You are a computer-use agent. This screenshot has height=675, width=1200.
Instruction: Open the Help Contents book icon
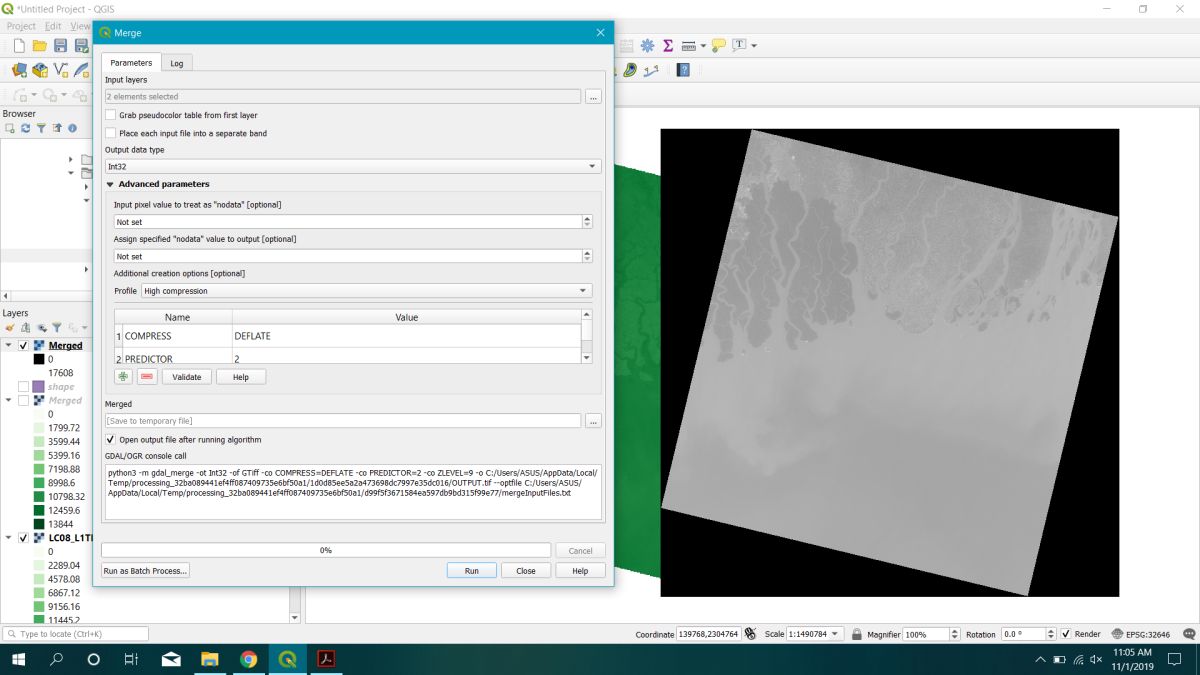[683, 70]
